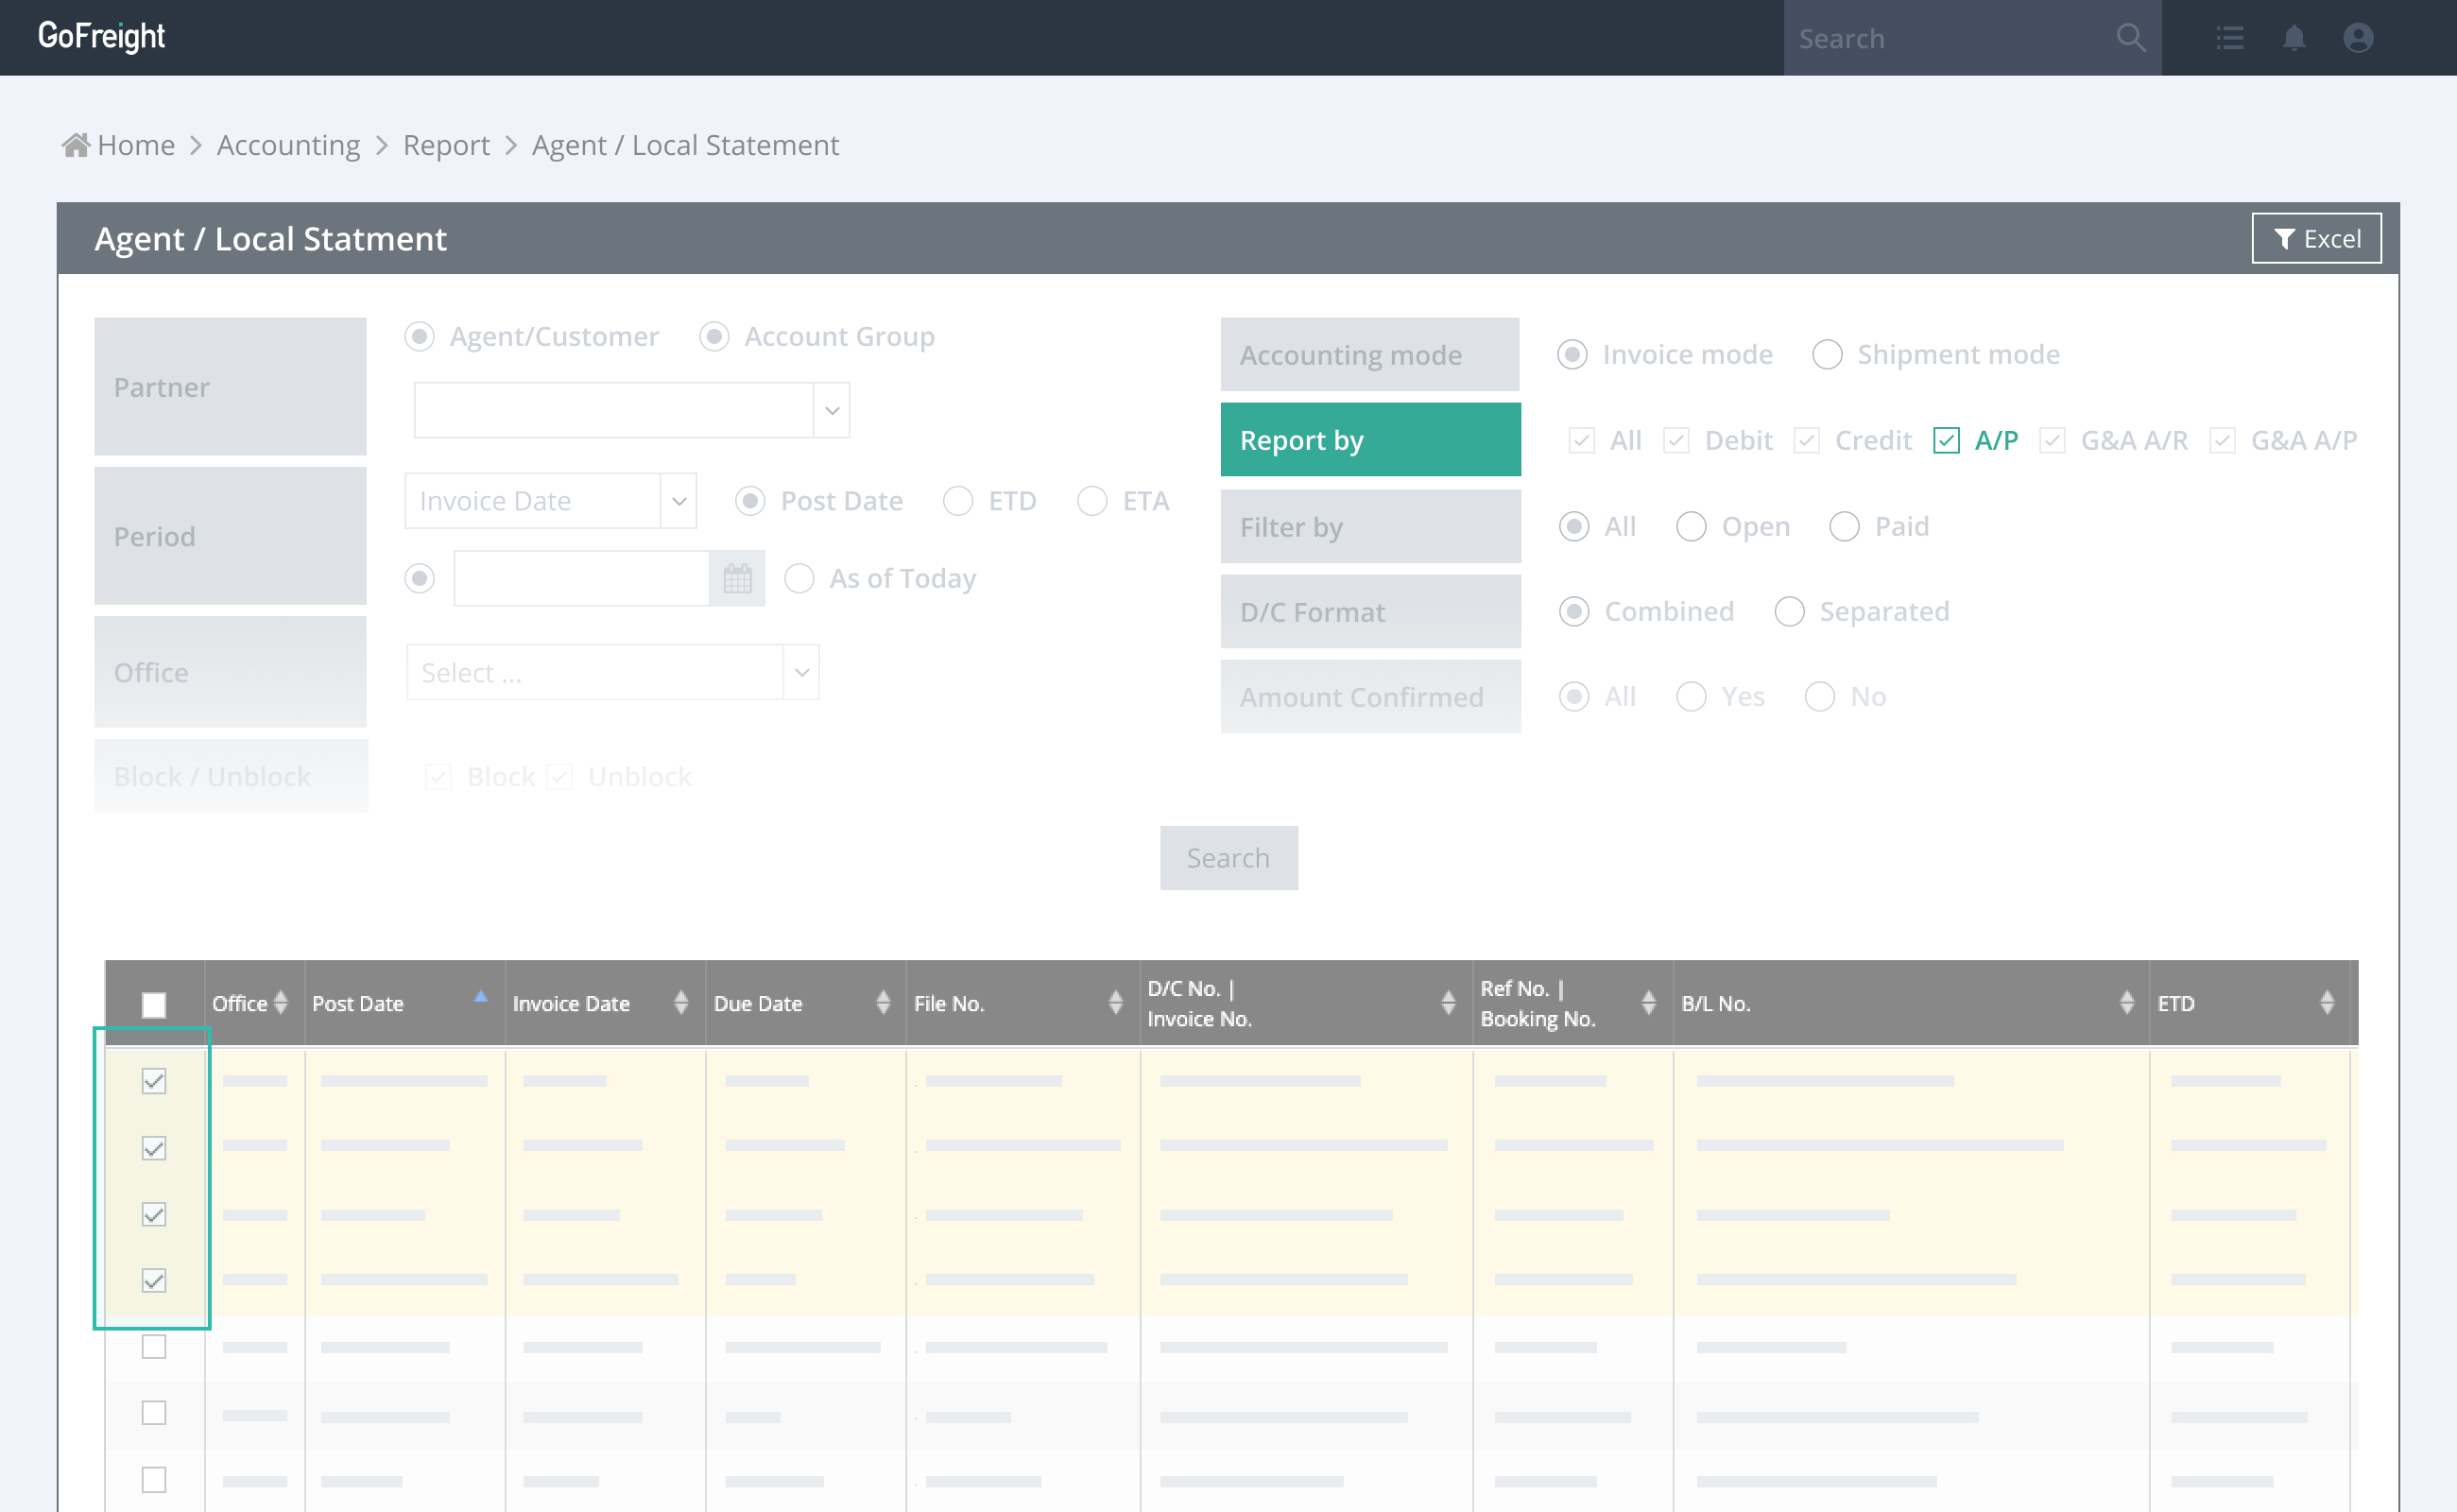2457x1512 pixels.
Task: Navigate to Report breadcrumb
Action: (446, 145)
